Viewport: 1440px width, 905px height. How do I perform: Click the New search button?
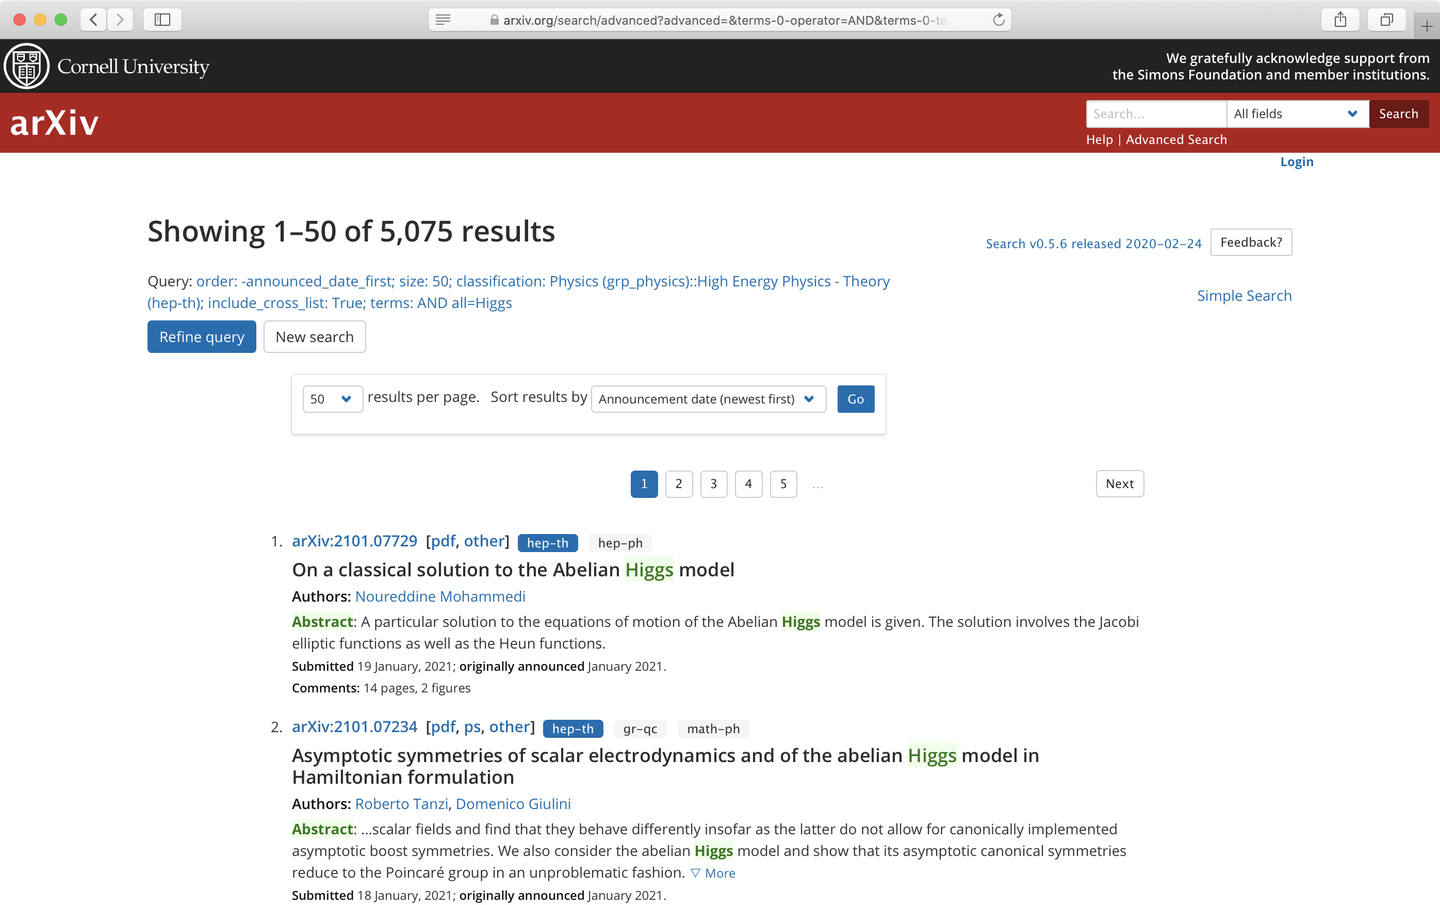(x=315, y=337)
